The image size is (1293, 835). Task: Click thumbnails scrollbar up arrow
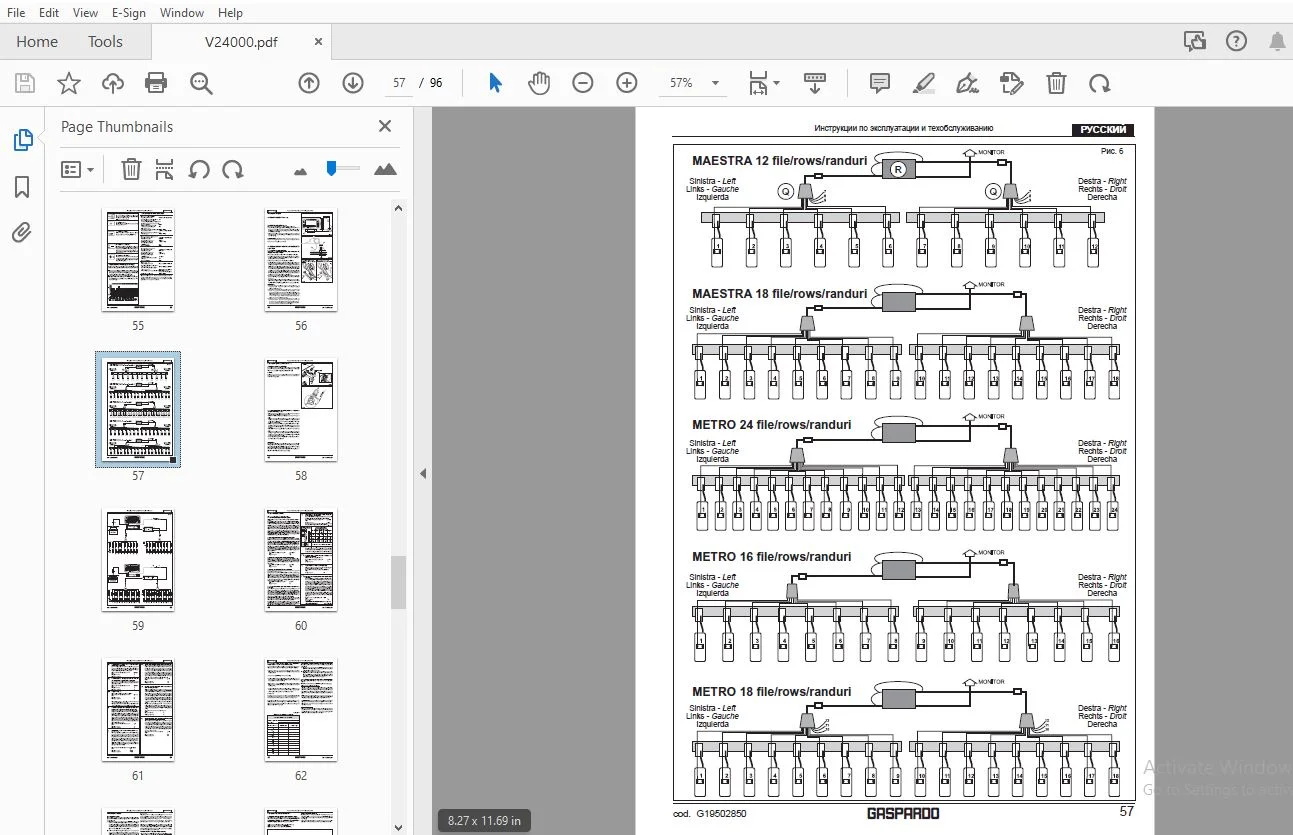398,208
